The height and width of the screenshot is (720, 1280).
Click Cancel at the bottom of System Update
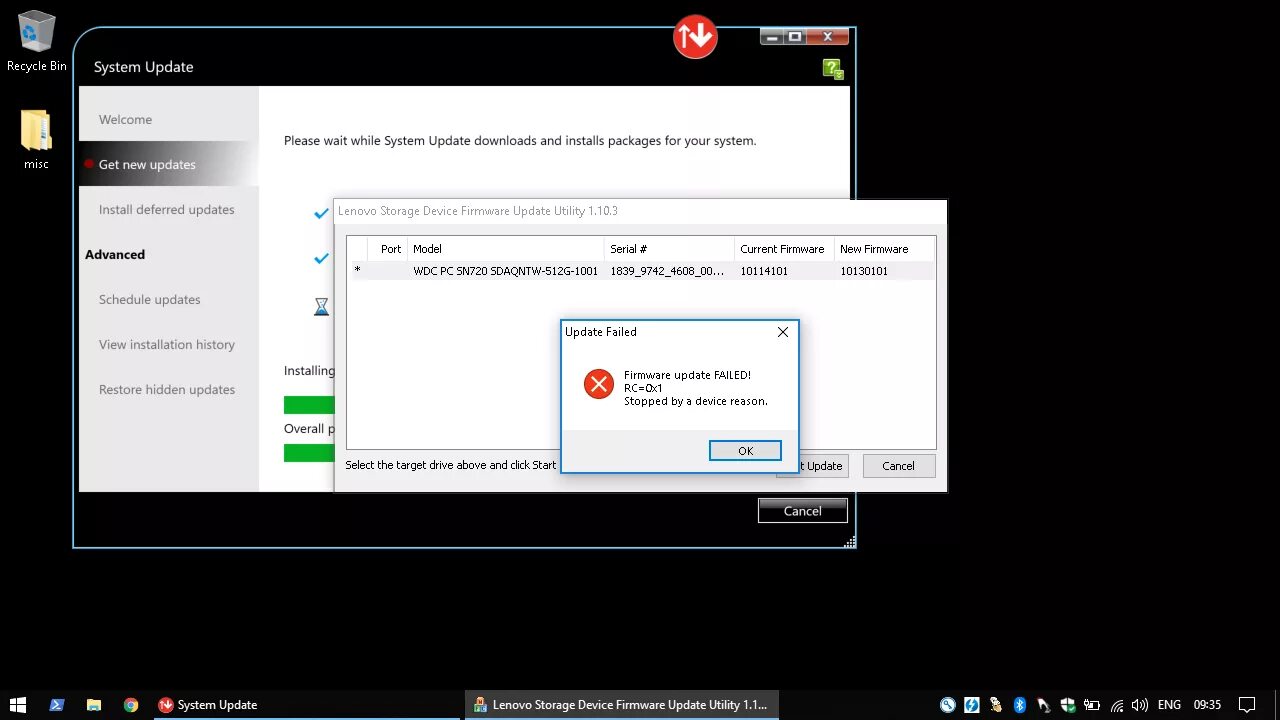[x=802, y=511]
